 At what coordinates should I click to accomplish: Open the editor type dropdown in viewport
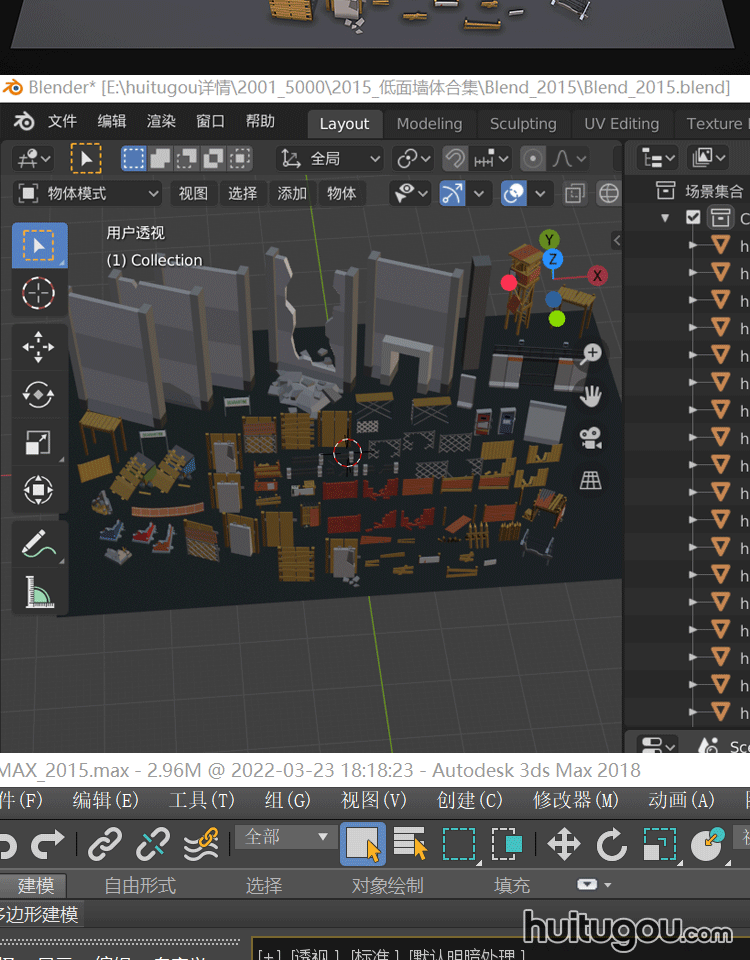coord(33,159)
